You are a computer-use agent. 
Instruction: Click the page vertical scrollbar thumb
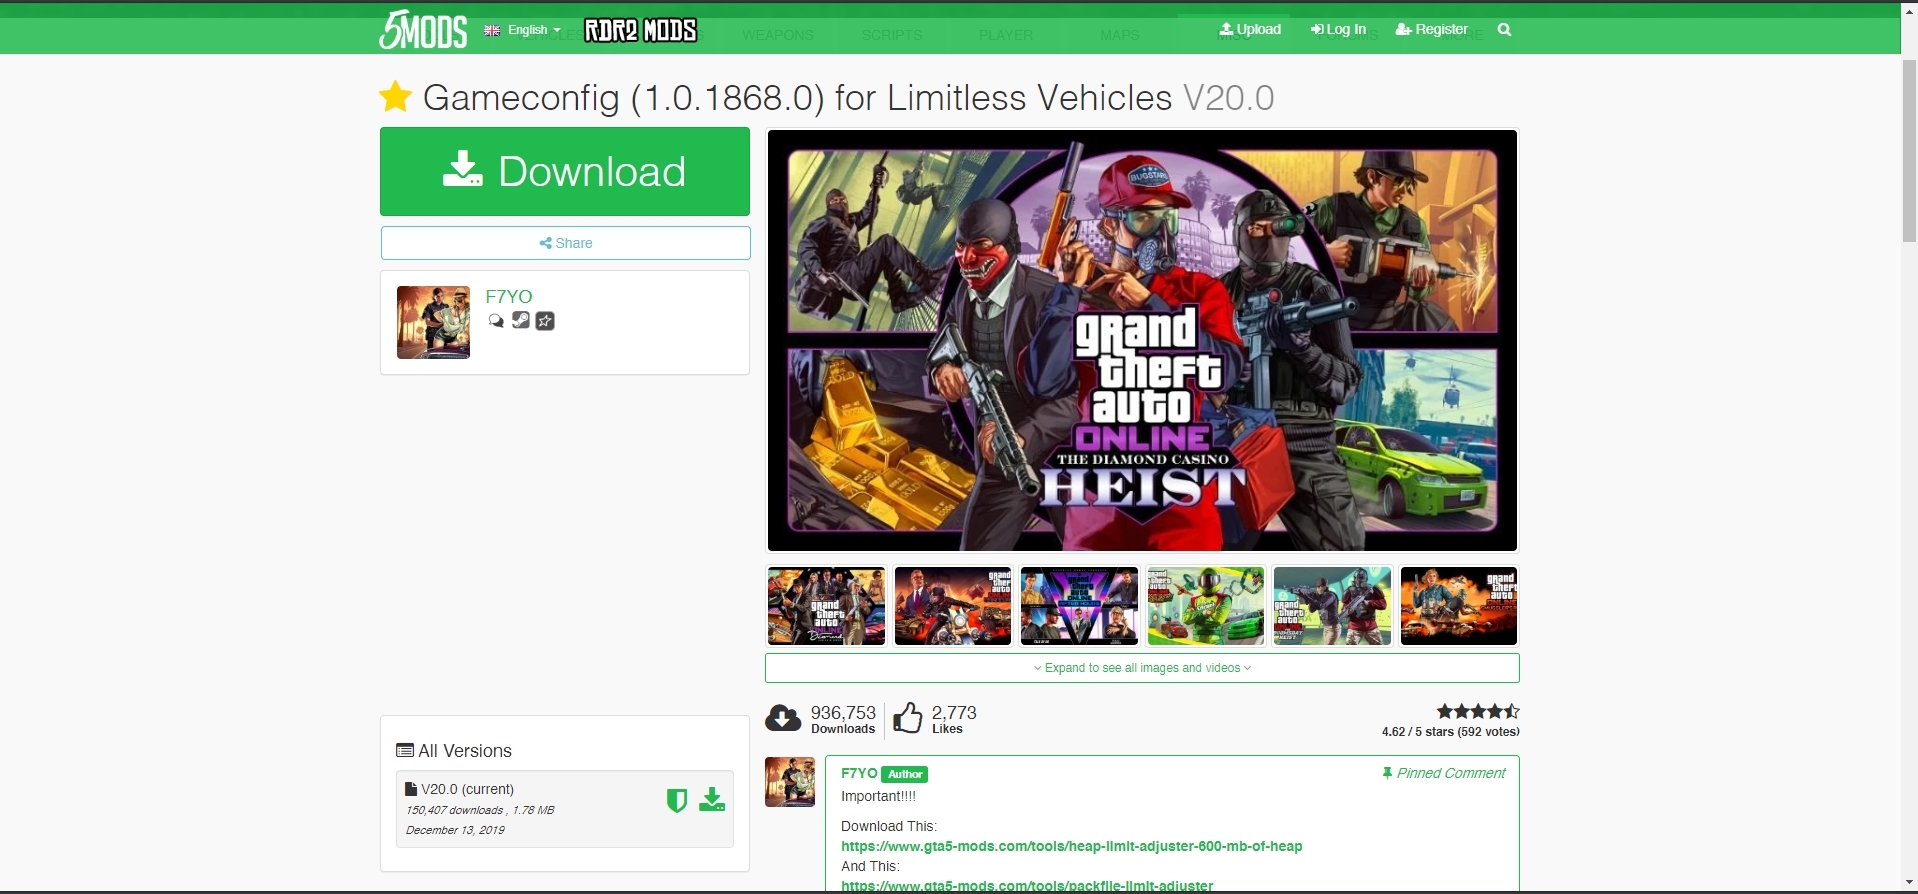1909,150
